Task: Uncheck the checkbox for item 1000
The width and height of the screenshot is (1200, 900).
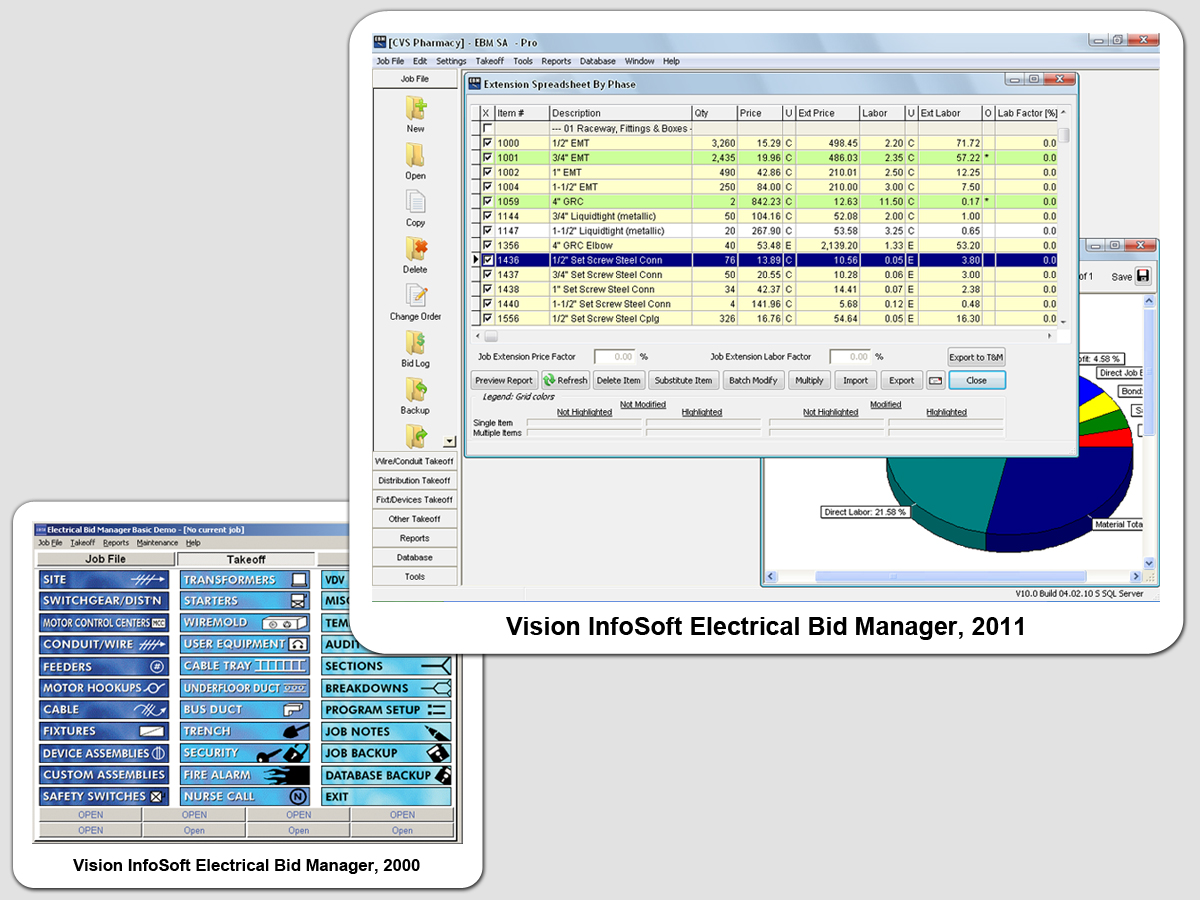Action: 487,143
